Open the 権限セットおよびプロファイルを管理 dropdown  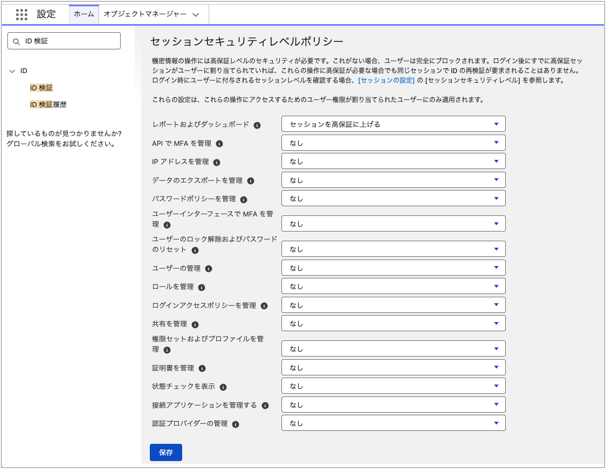point(393,349)
